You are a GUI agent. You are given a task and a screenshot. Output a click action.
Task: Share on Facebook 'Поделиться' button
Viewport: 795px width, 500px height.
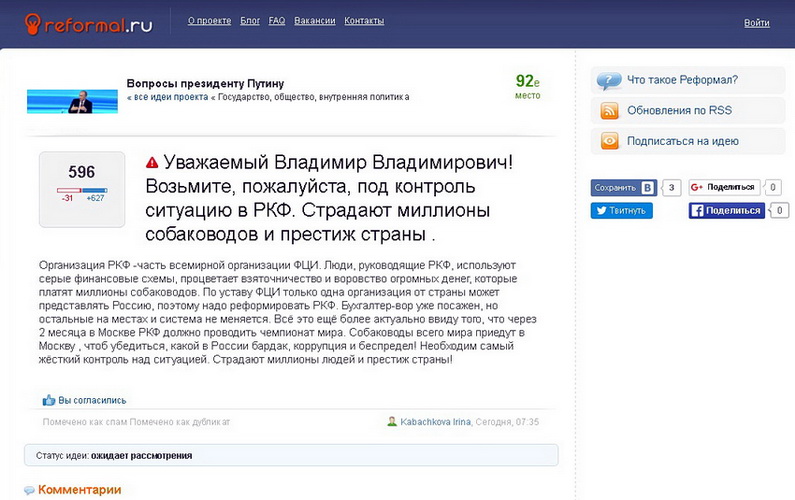726,211
